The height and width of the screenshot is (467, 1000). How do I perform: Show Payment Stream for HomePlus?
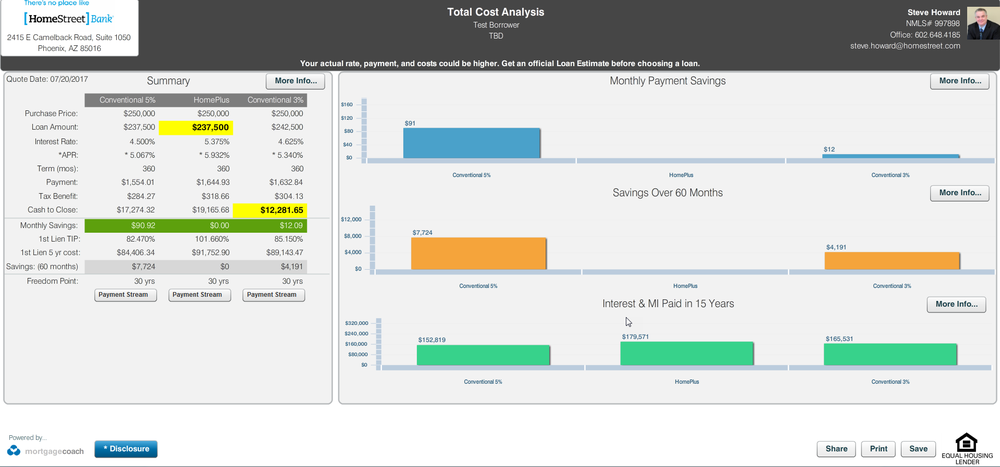[198, 295]
